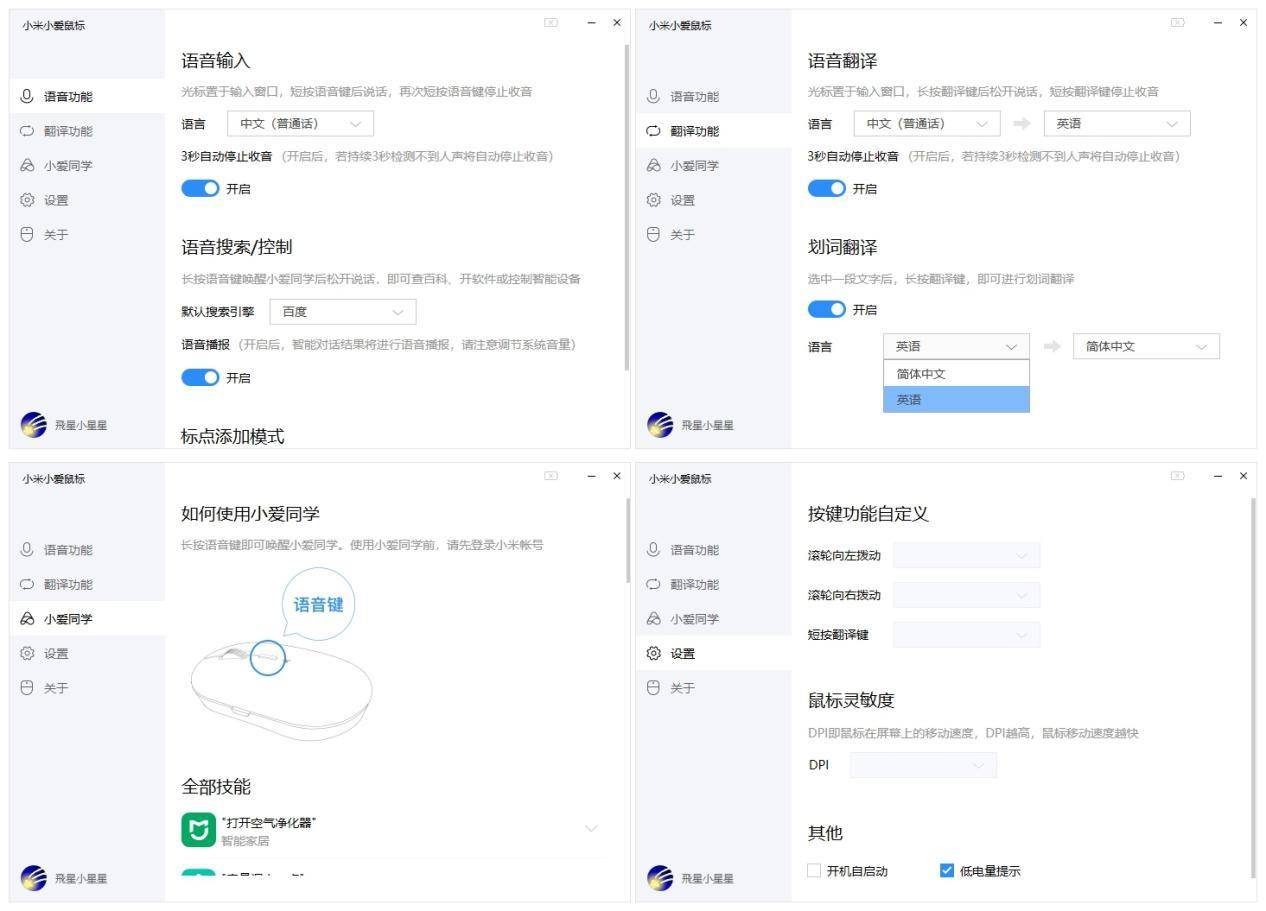Select 小爱同学 icon in 如何使用小爱同学 window sidebar

coord(27,619)
